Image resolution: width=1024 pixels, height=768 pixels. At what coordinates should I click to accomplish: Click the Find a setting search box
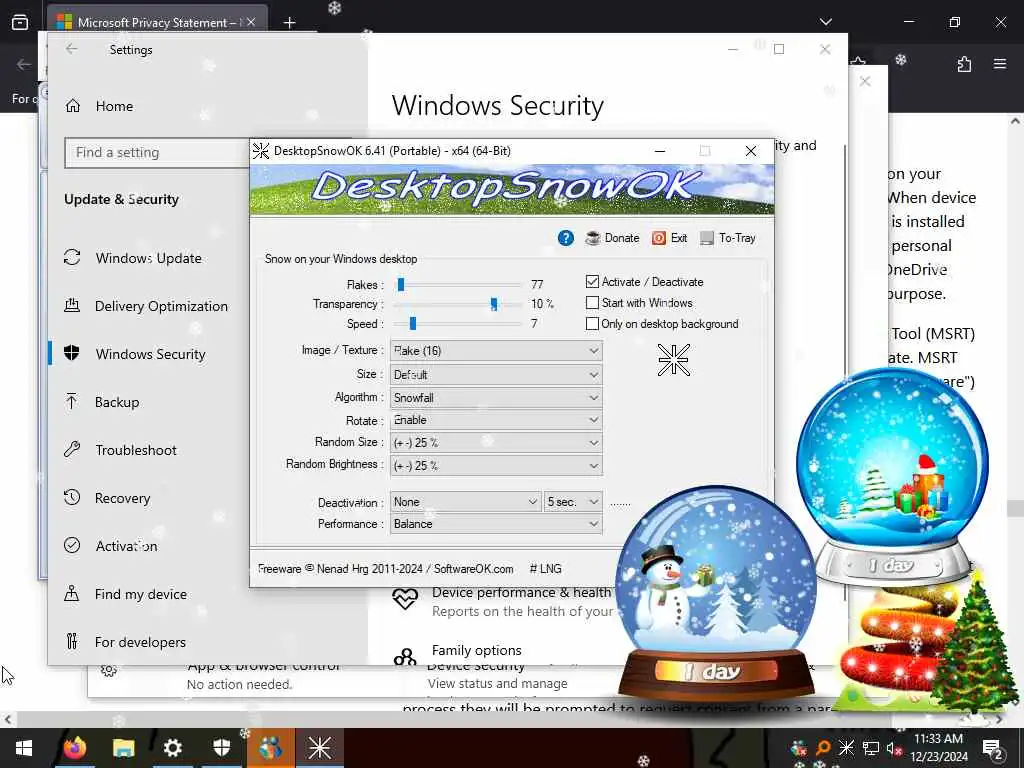(x=157, y=152)
